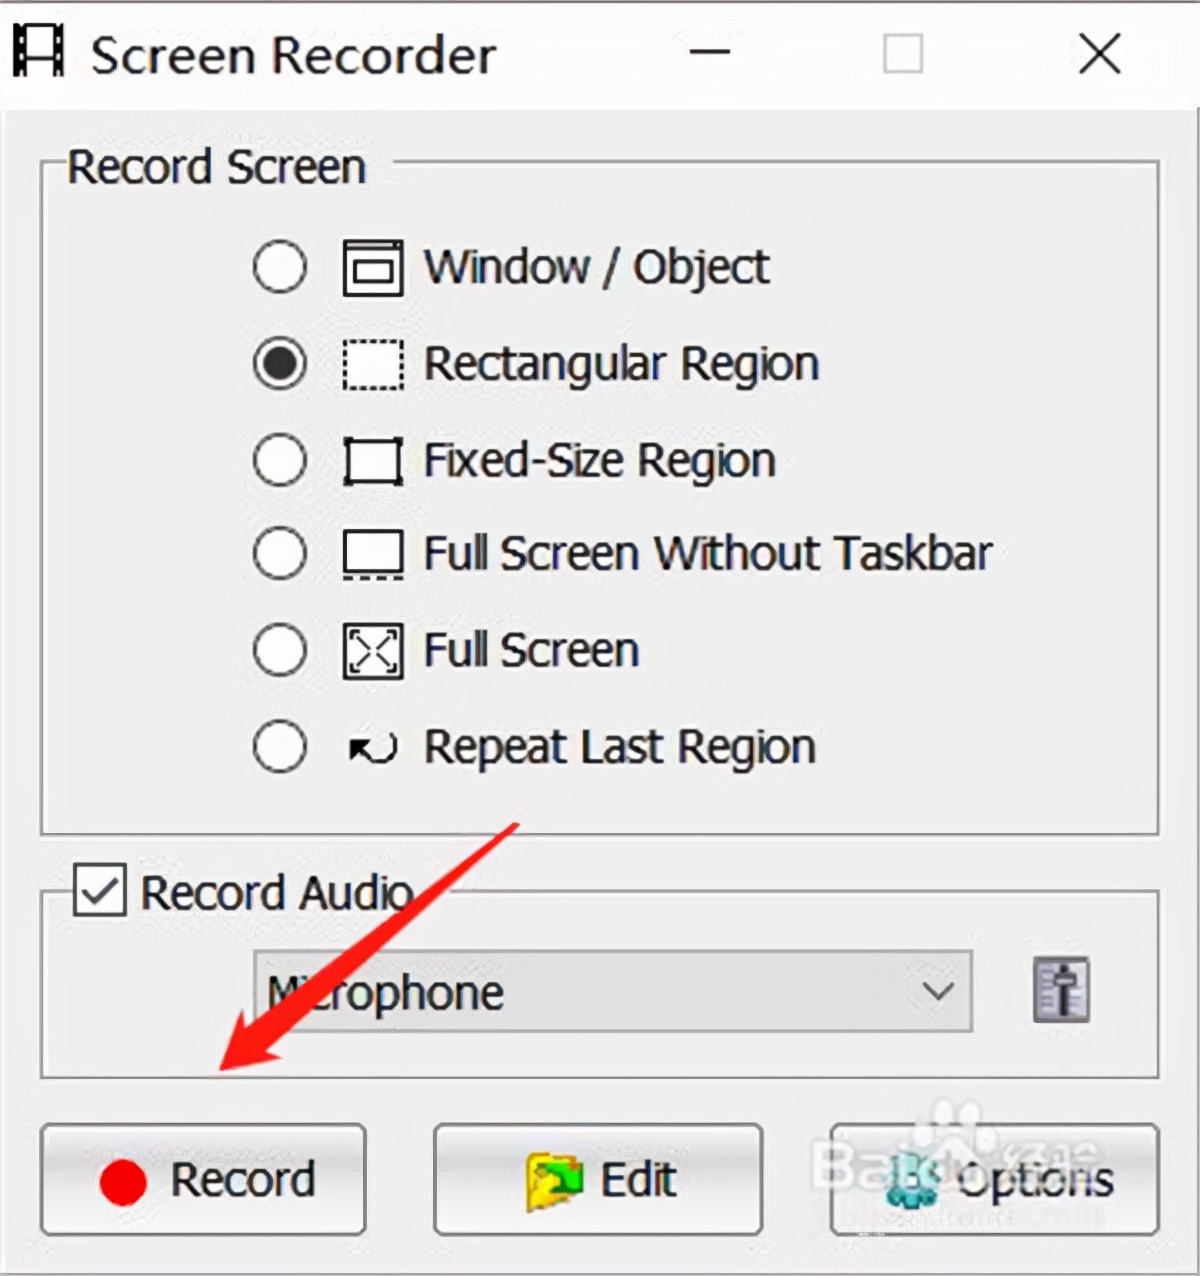Click the Options gear icon
Screen dimensions: 1200x1276
(x=910, y=1180)
